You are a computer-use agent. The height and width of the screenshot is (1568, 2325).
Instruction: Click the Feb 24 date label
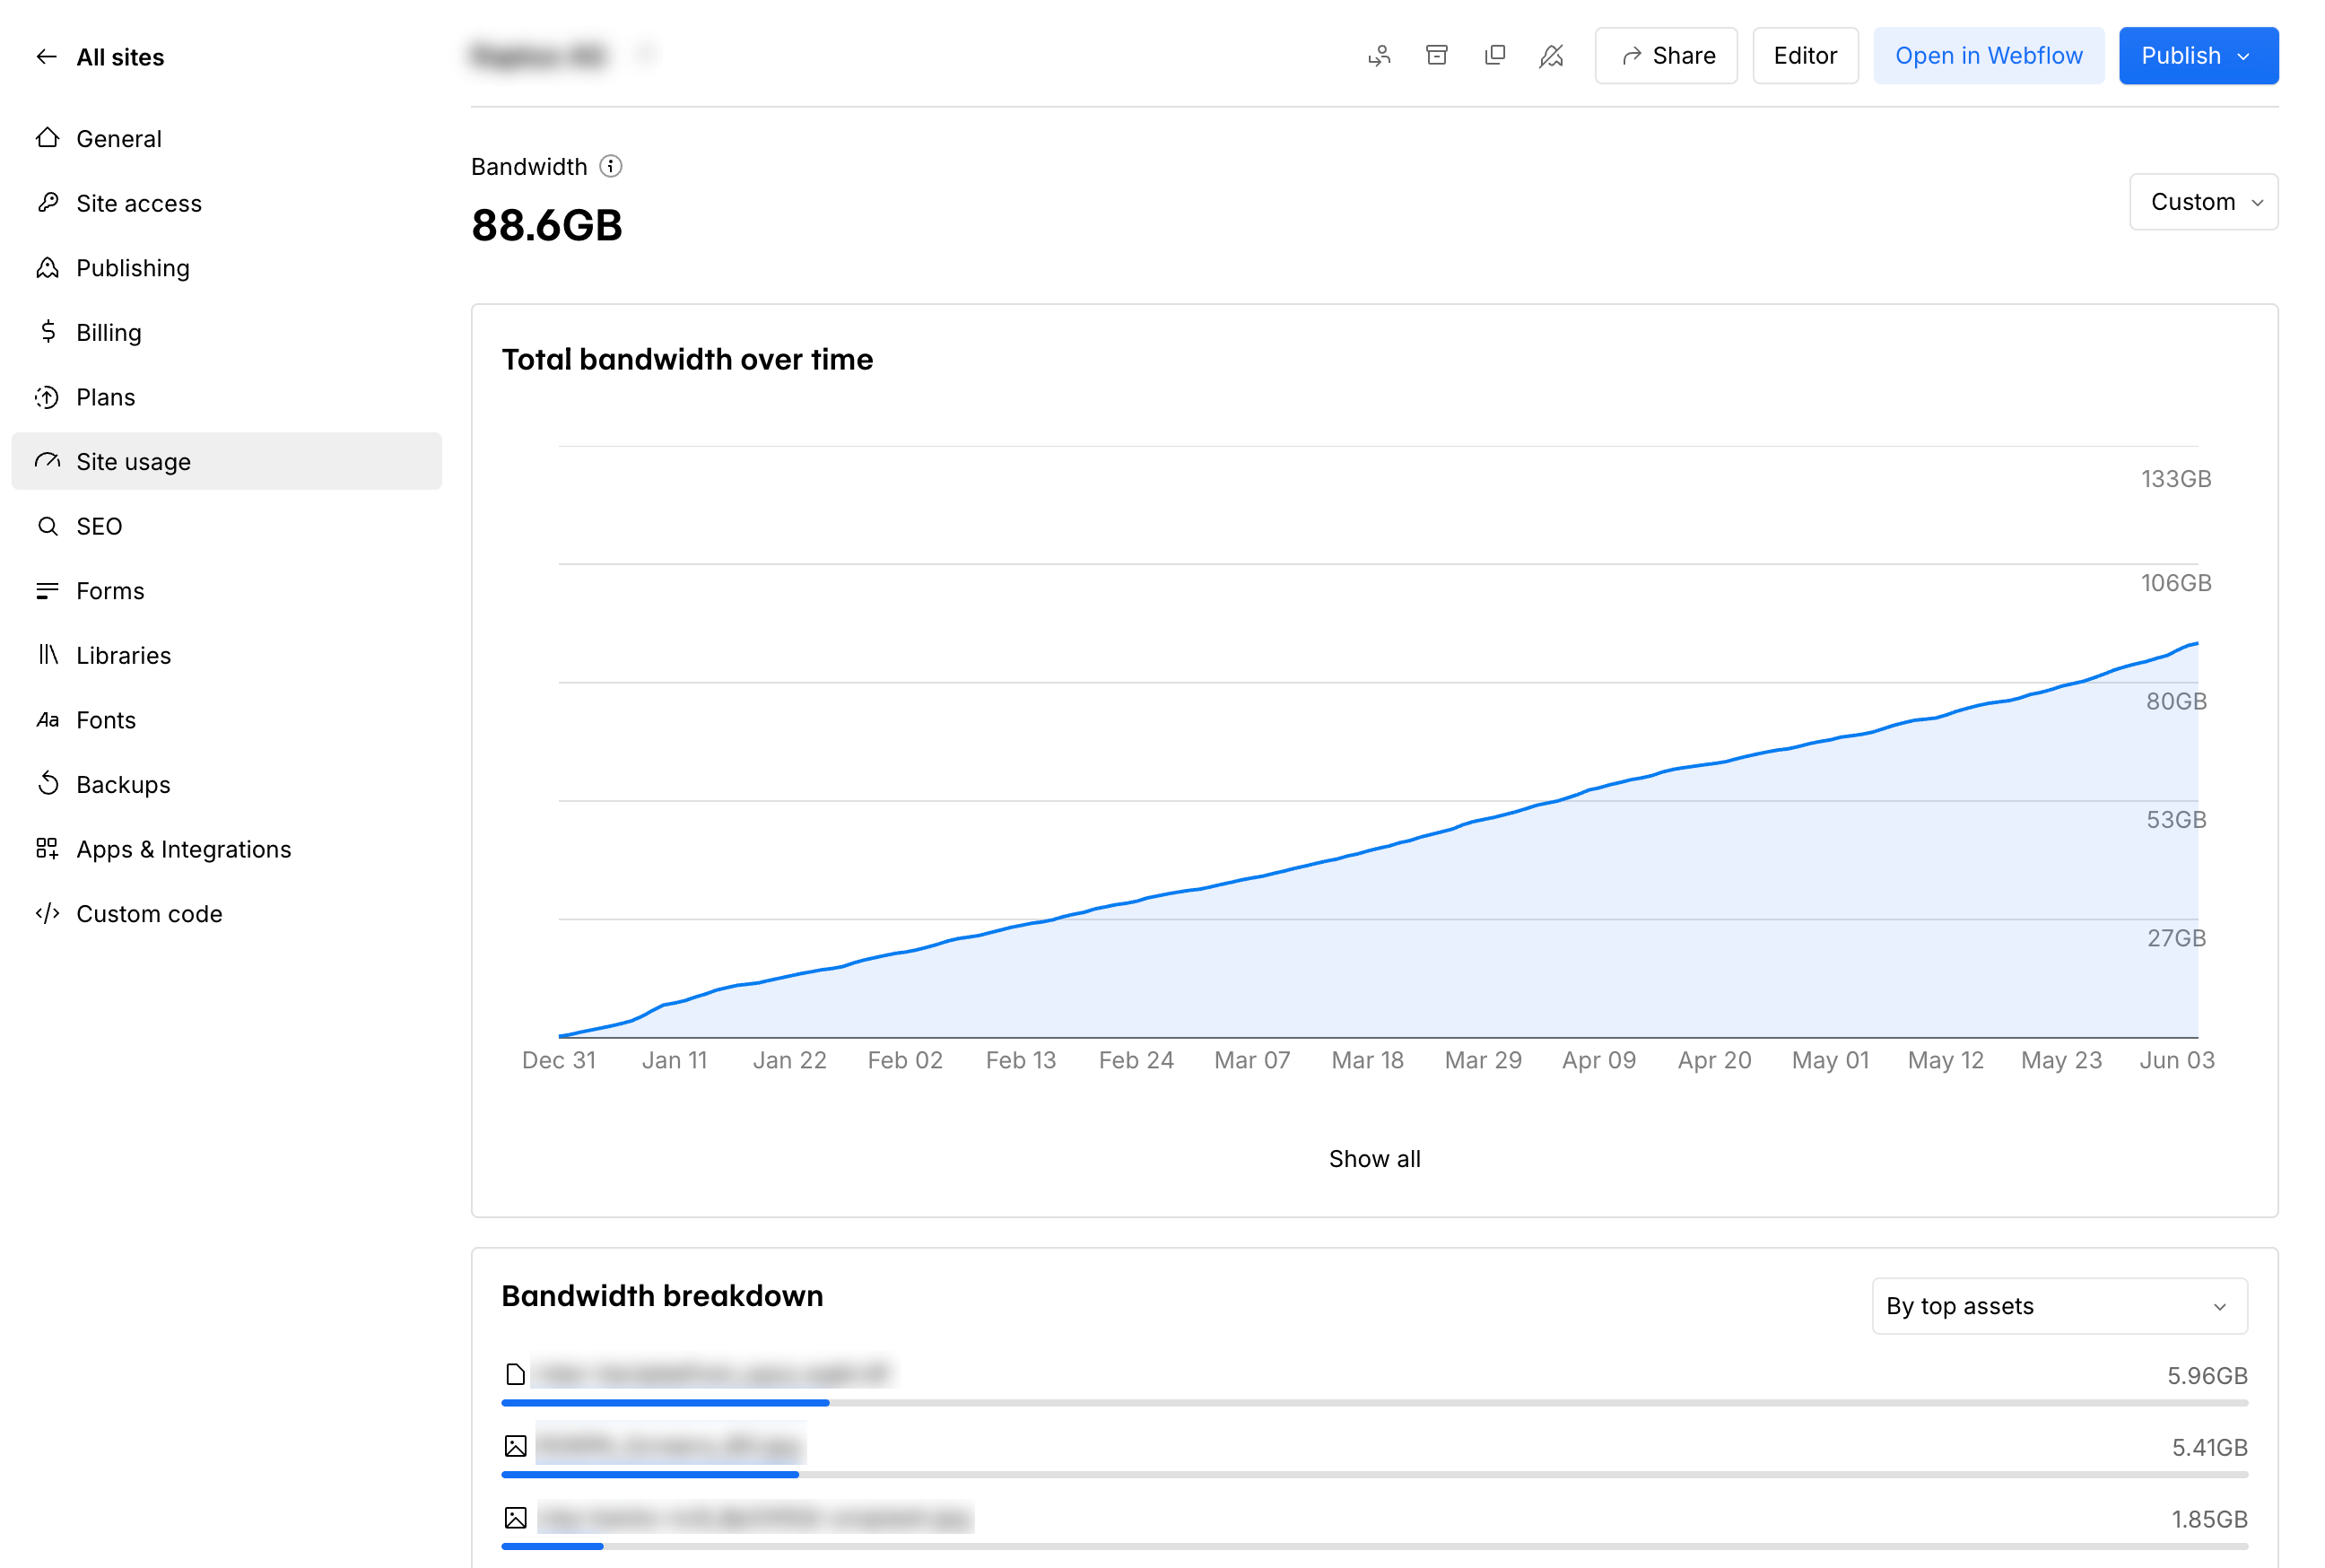click(1136, 1060)
